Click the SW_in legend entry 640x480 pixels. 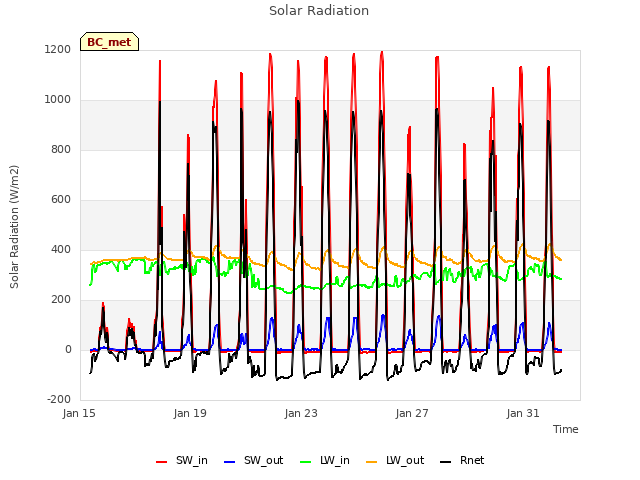coord(182,461)
